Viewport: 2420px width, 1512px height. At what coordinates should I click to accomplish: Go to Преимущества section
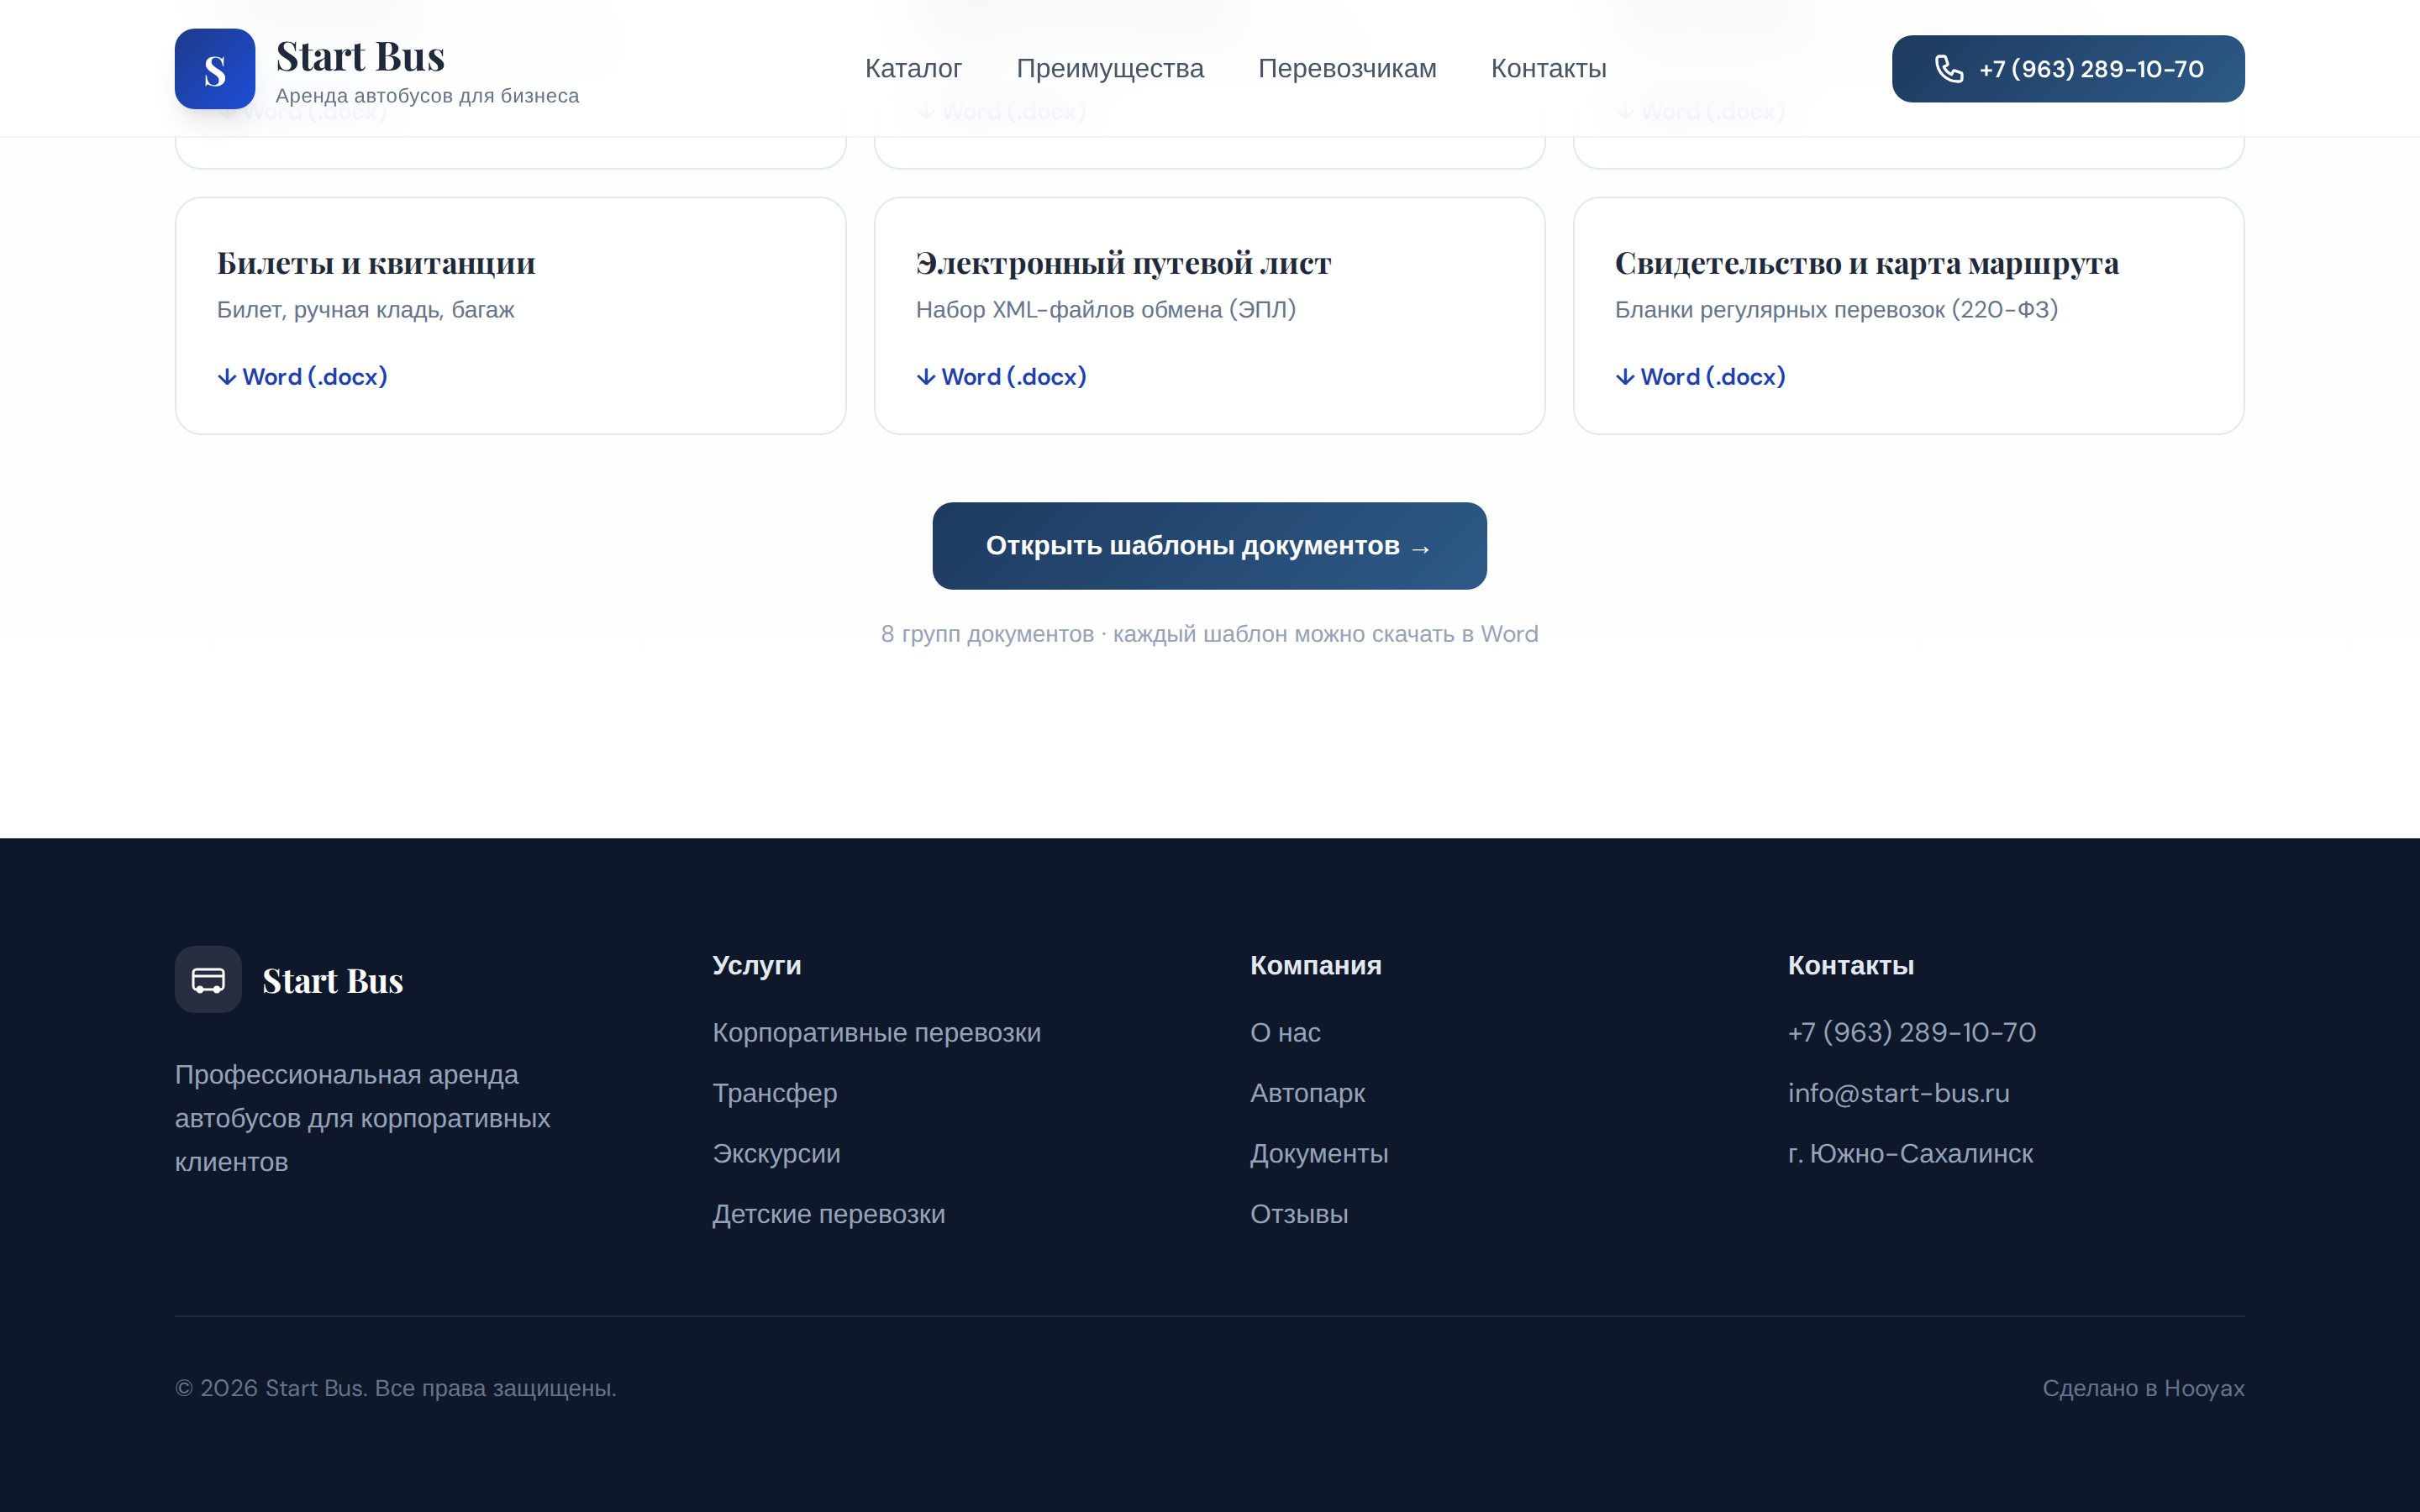coord(1110,69)
